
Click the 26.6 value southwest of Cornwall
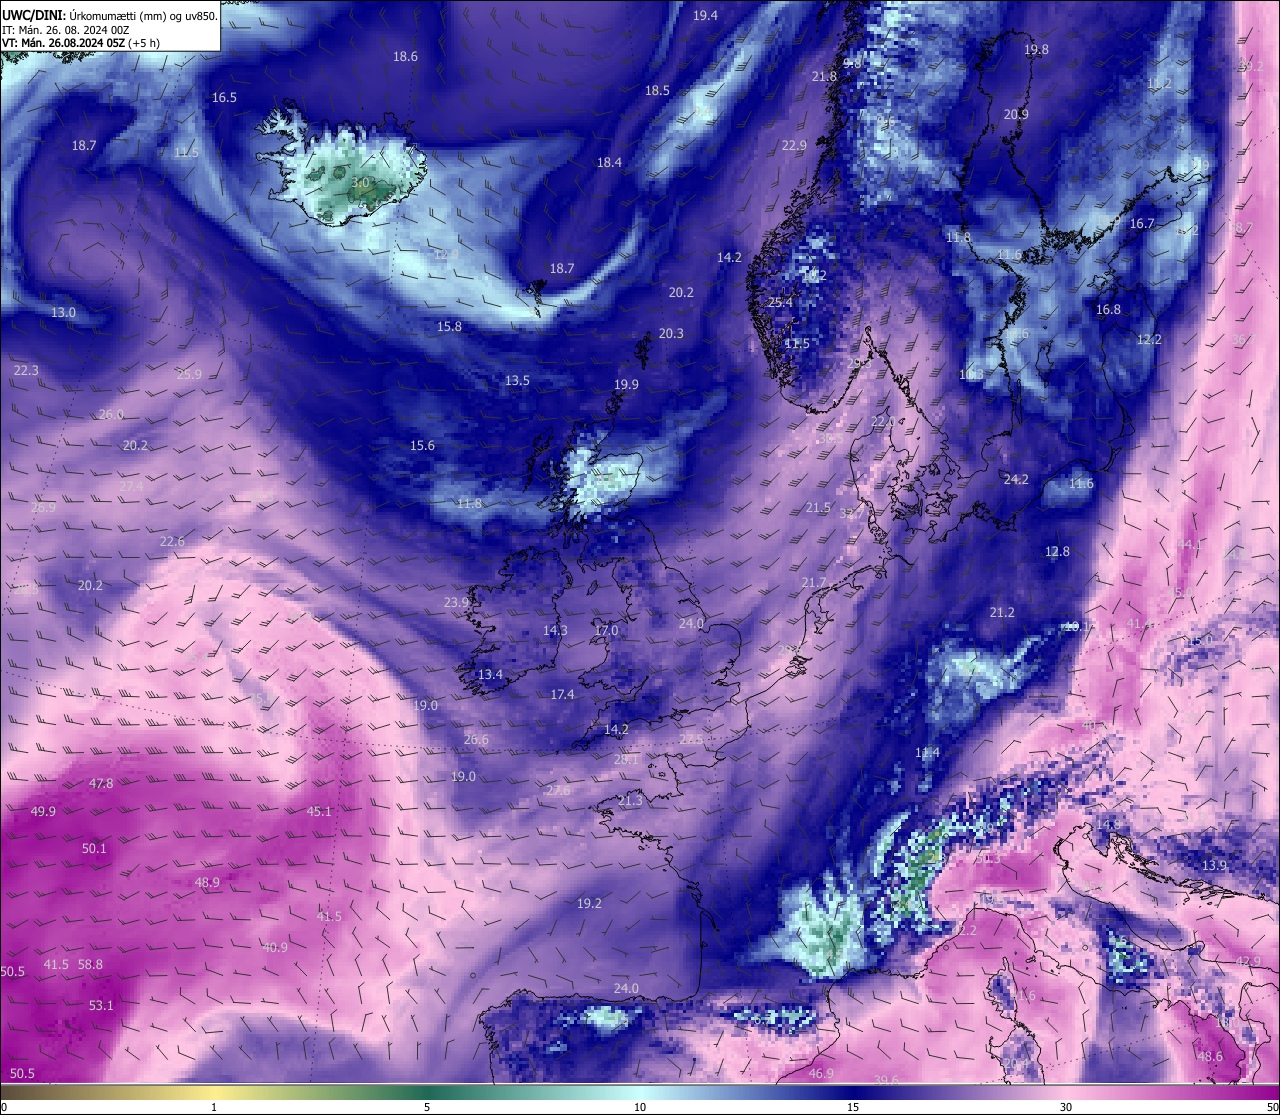tap(477, 741)
